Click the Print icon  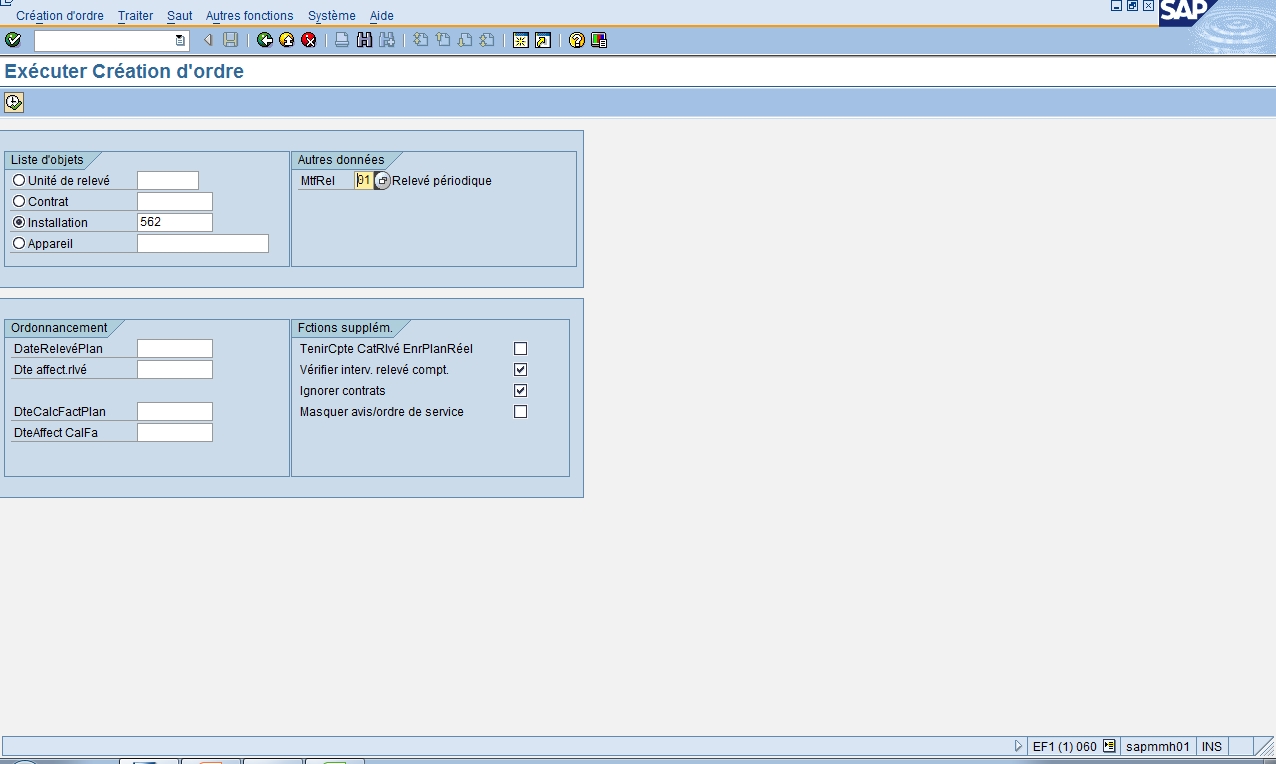click(x=342, y=40)
